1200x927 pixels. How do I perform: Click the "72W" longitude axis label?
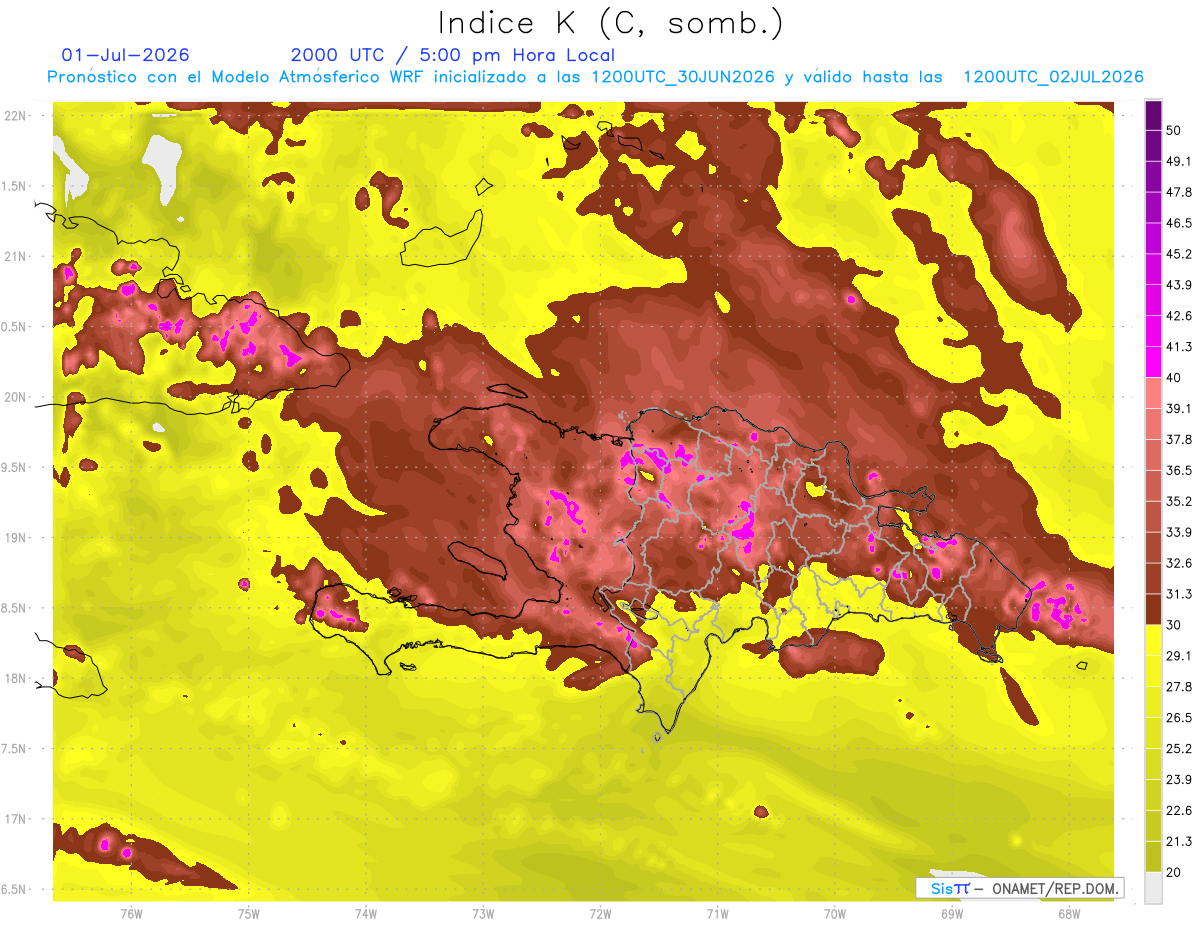coord(600,913)
